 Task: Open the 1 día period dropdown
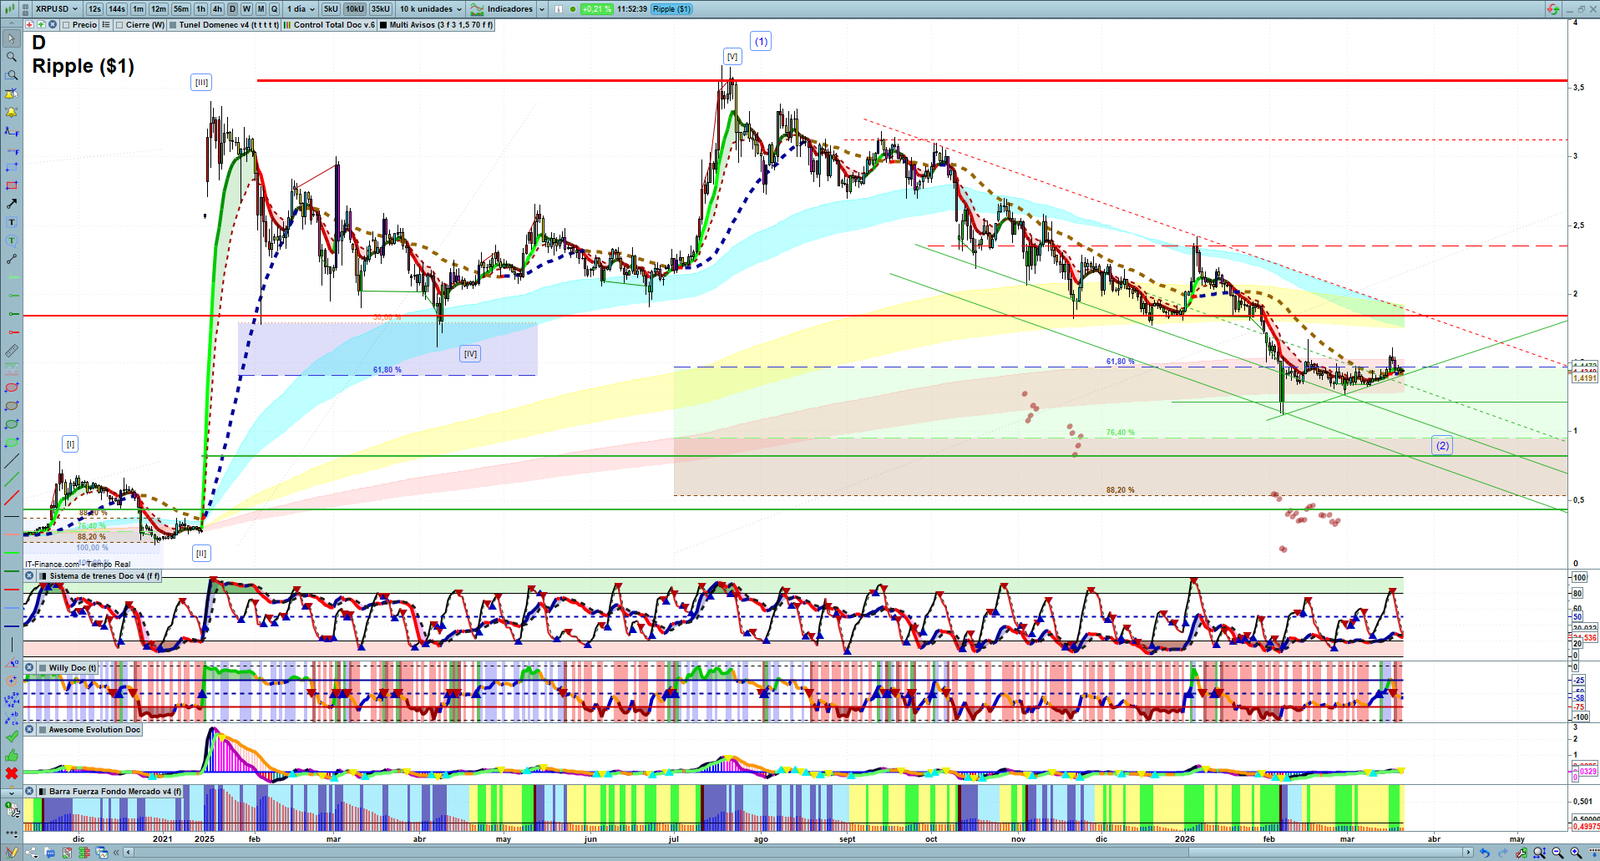click(301, 9)
